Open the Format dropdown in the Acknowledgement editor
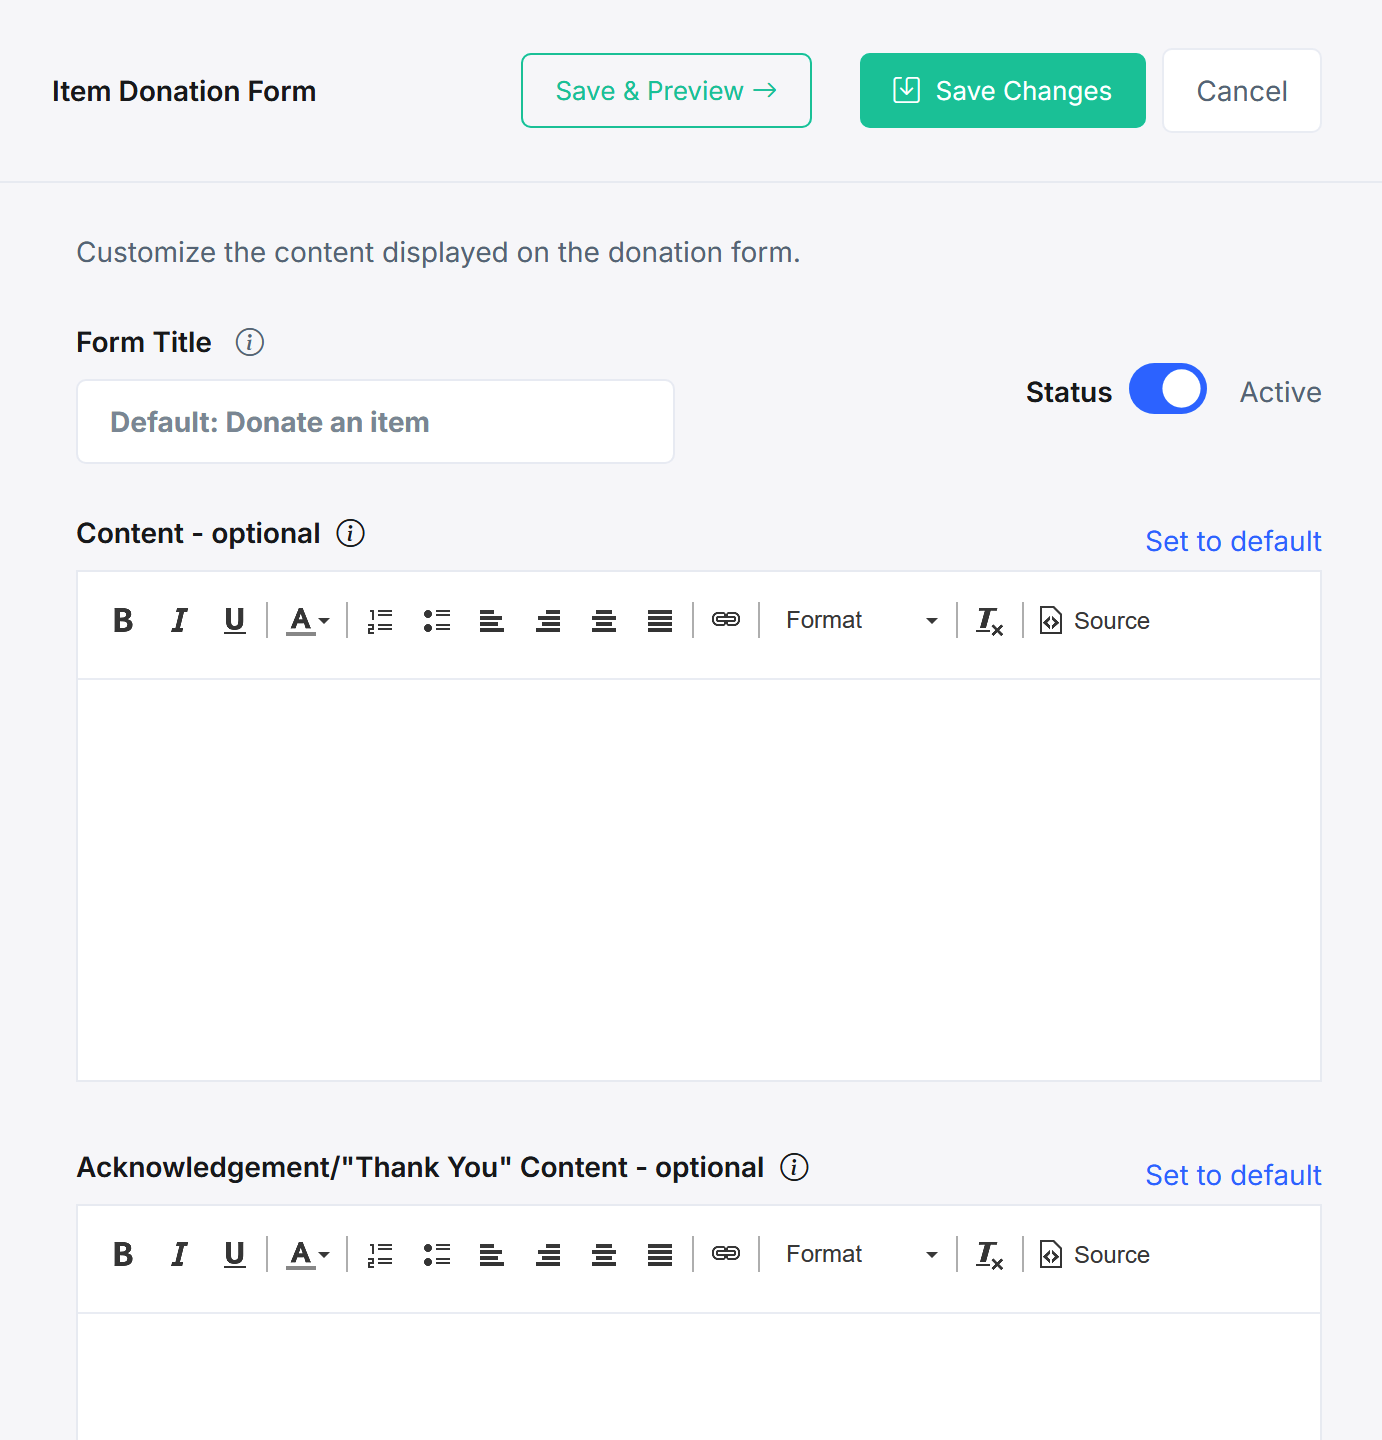The image size is (1382, 1440). (861, 1255)
